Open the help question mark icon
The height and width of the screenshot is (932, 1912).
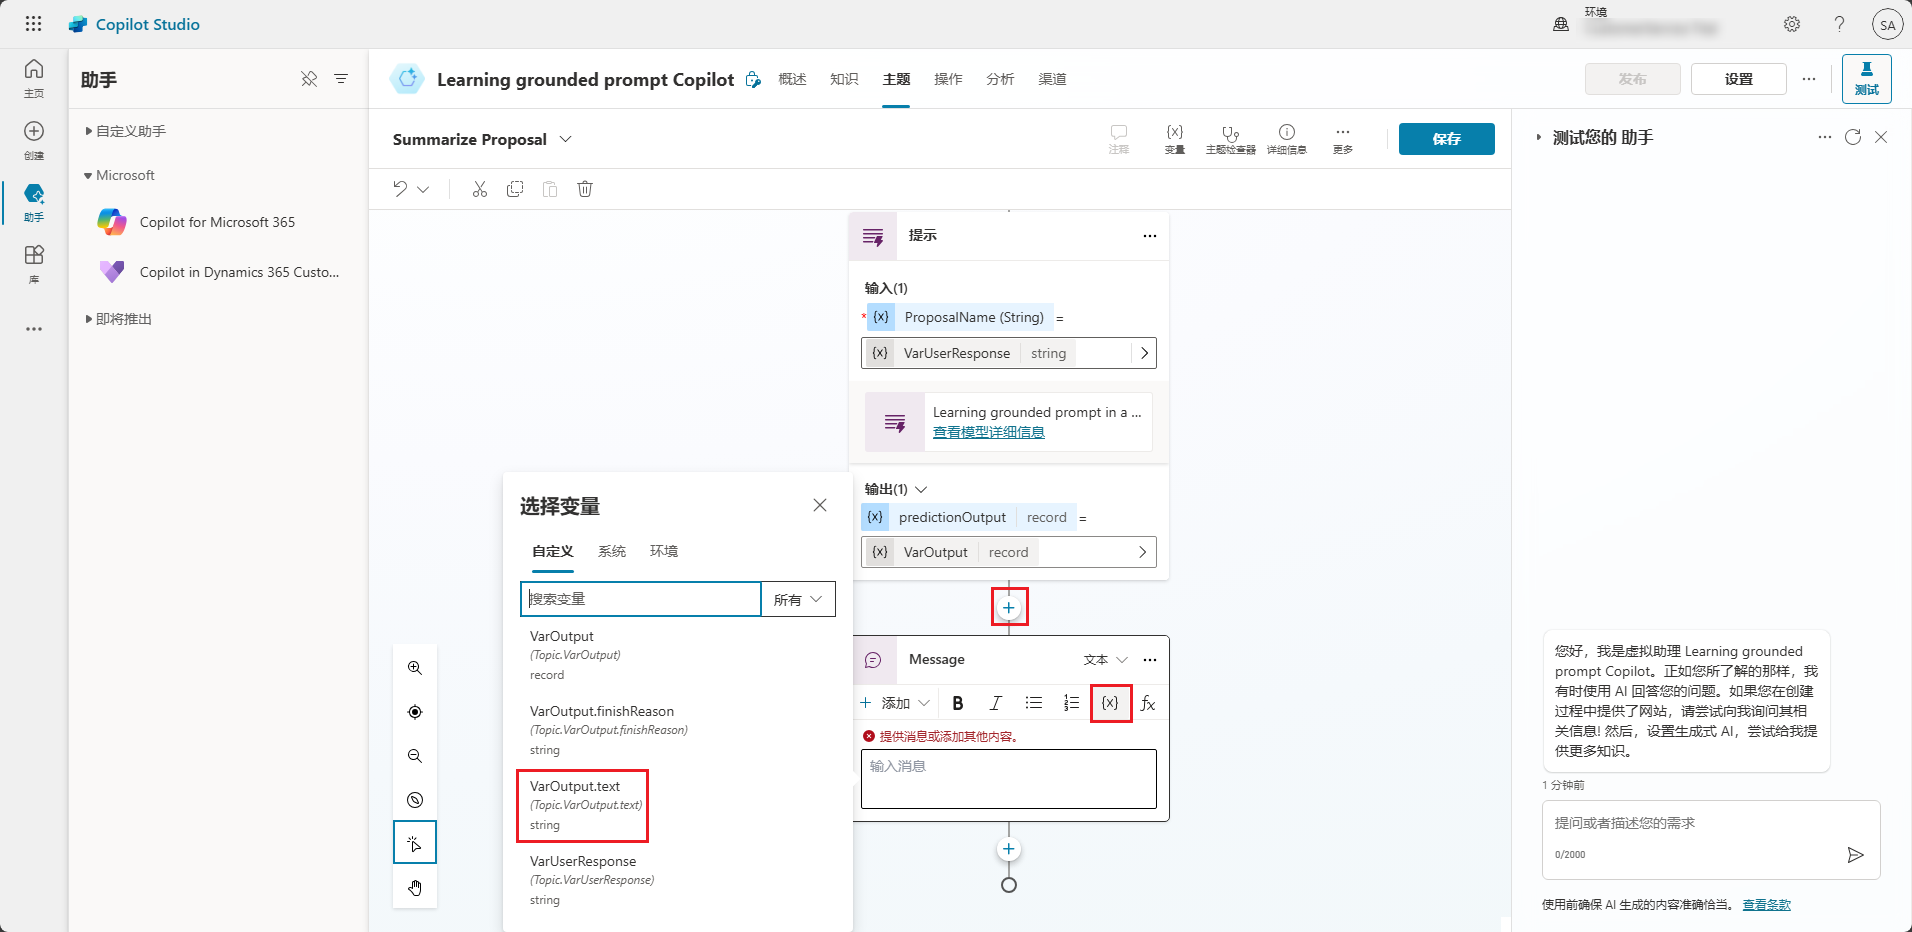tap(1839, 24)
